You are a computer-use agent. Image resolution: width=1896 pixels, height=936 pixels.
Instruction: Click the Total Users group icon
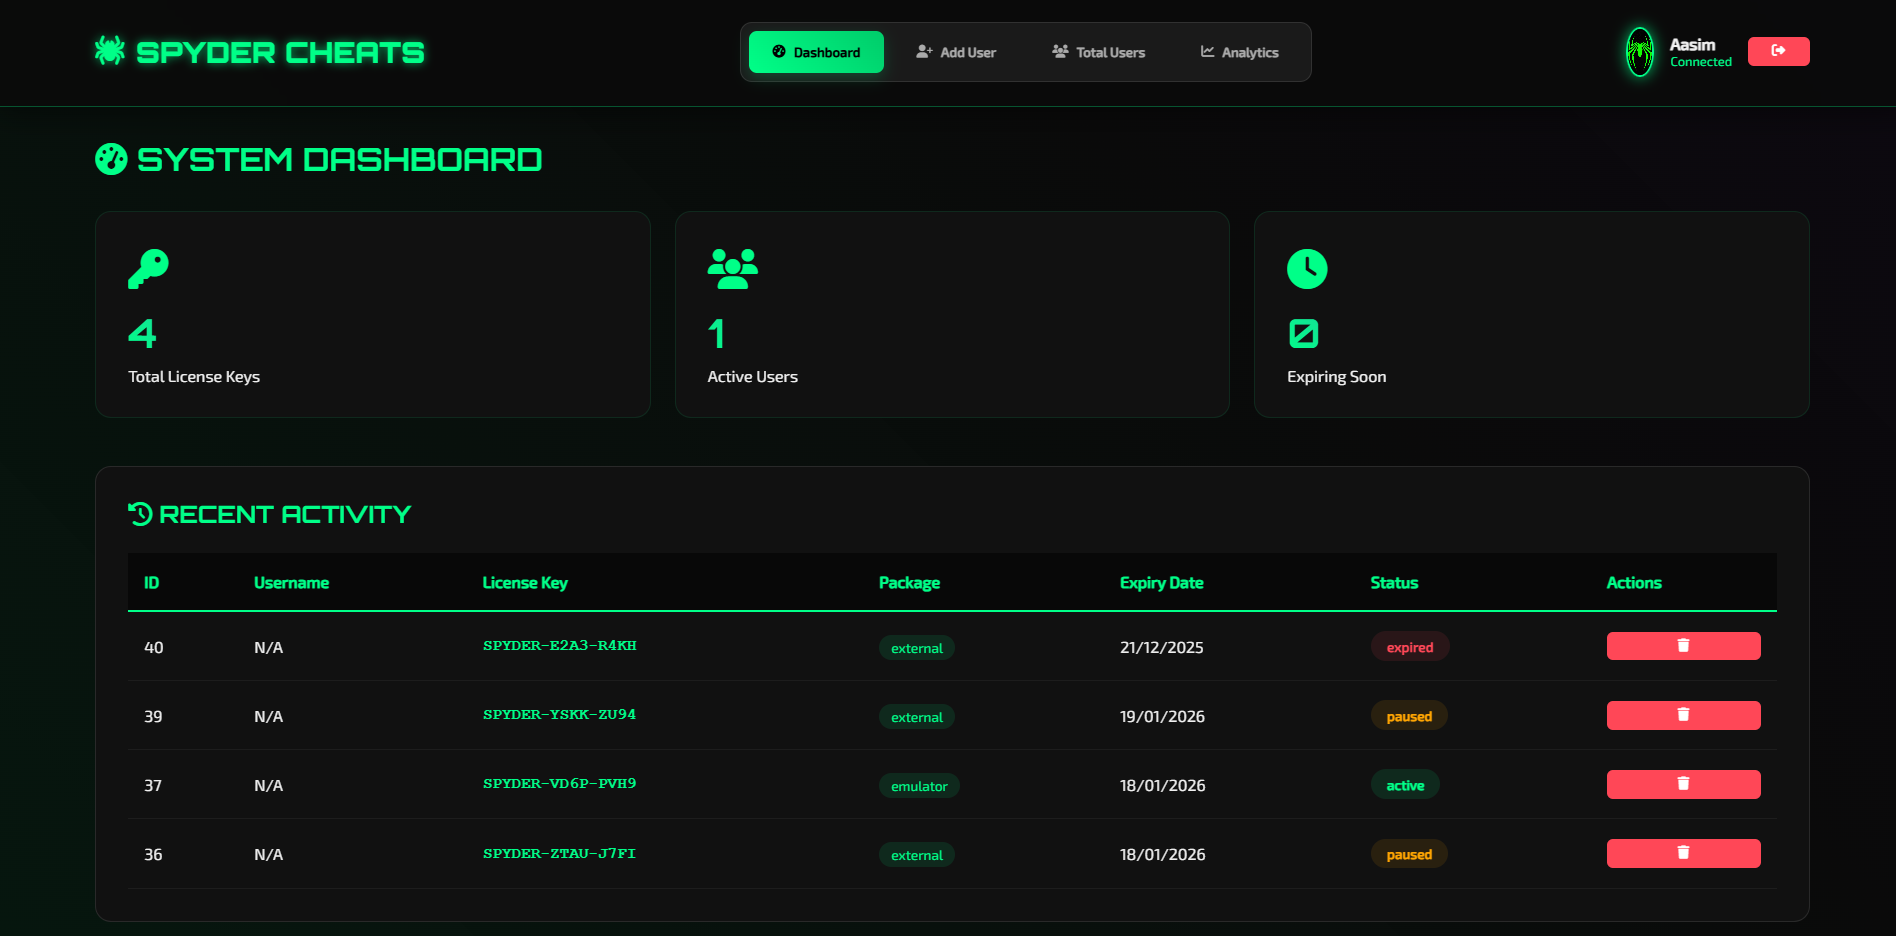(x=1059, y=51)
